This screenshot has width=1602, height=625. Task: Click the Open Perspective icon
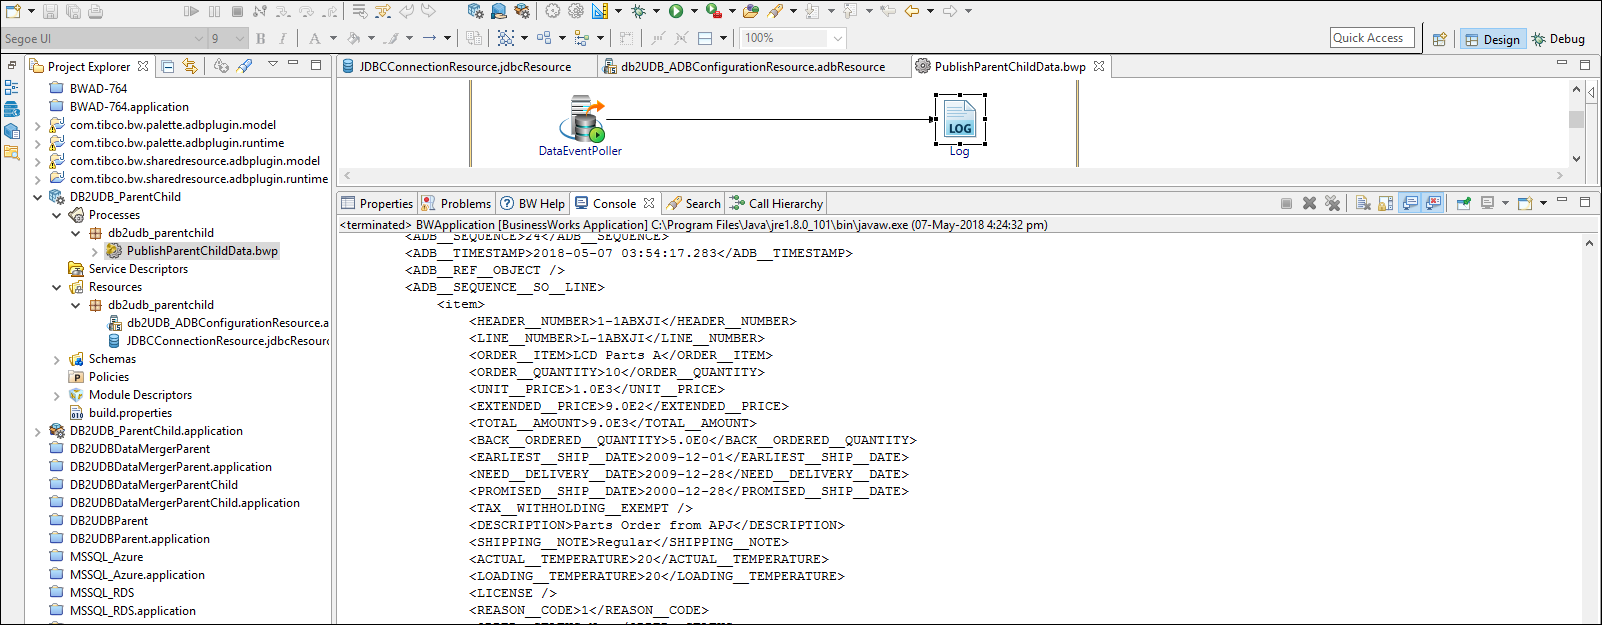1439,39
